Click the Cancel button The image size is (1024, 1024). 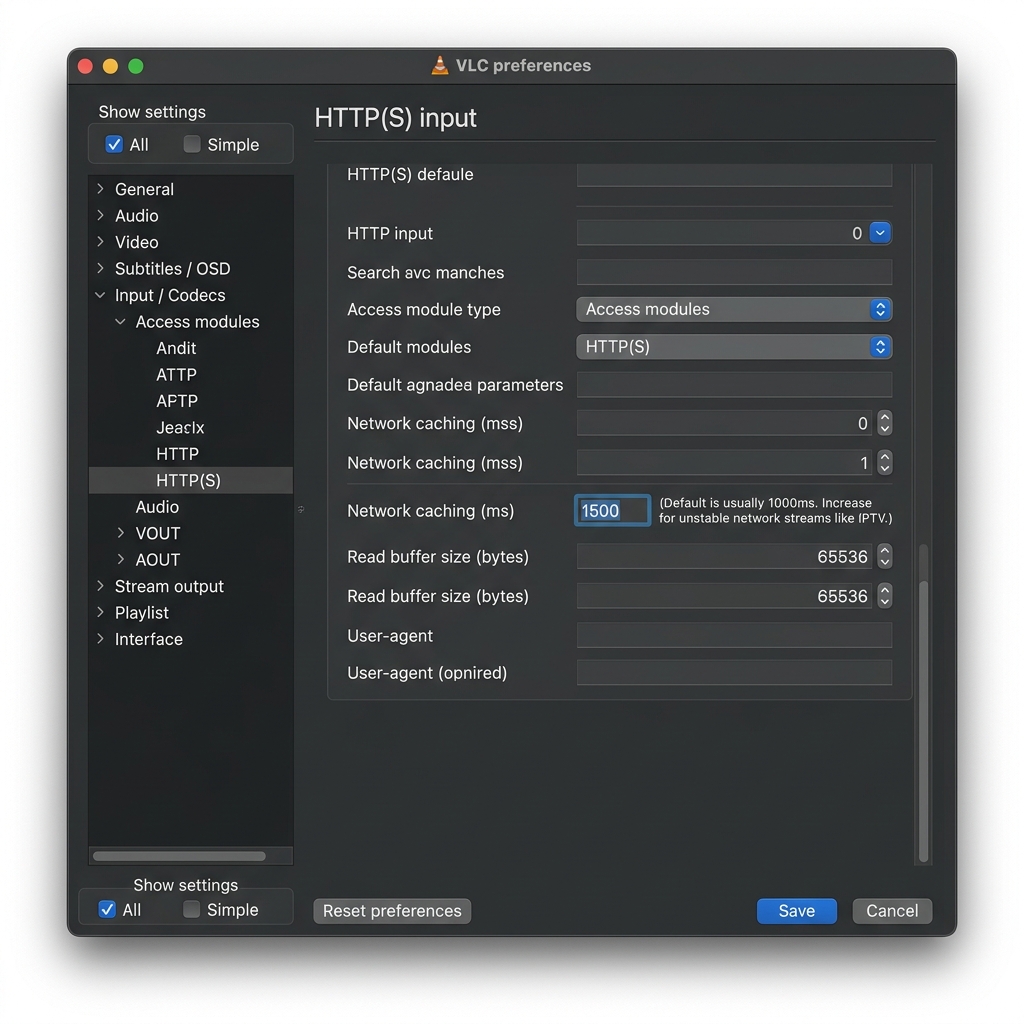(x=892, y=910)
